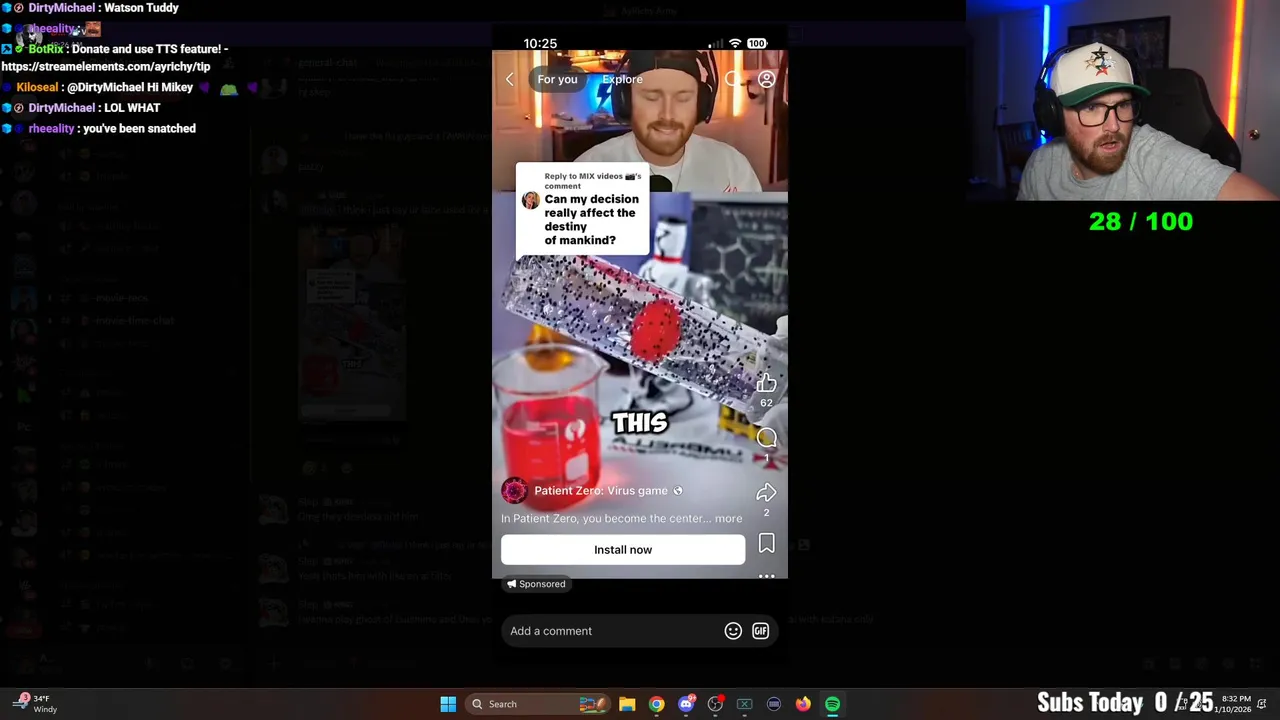The height and width of the screenshot is (720, 1280).
Task: Open the streamelements tip link in chat
Action: 106,67
